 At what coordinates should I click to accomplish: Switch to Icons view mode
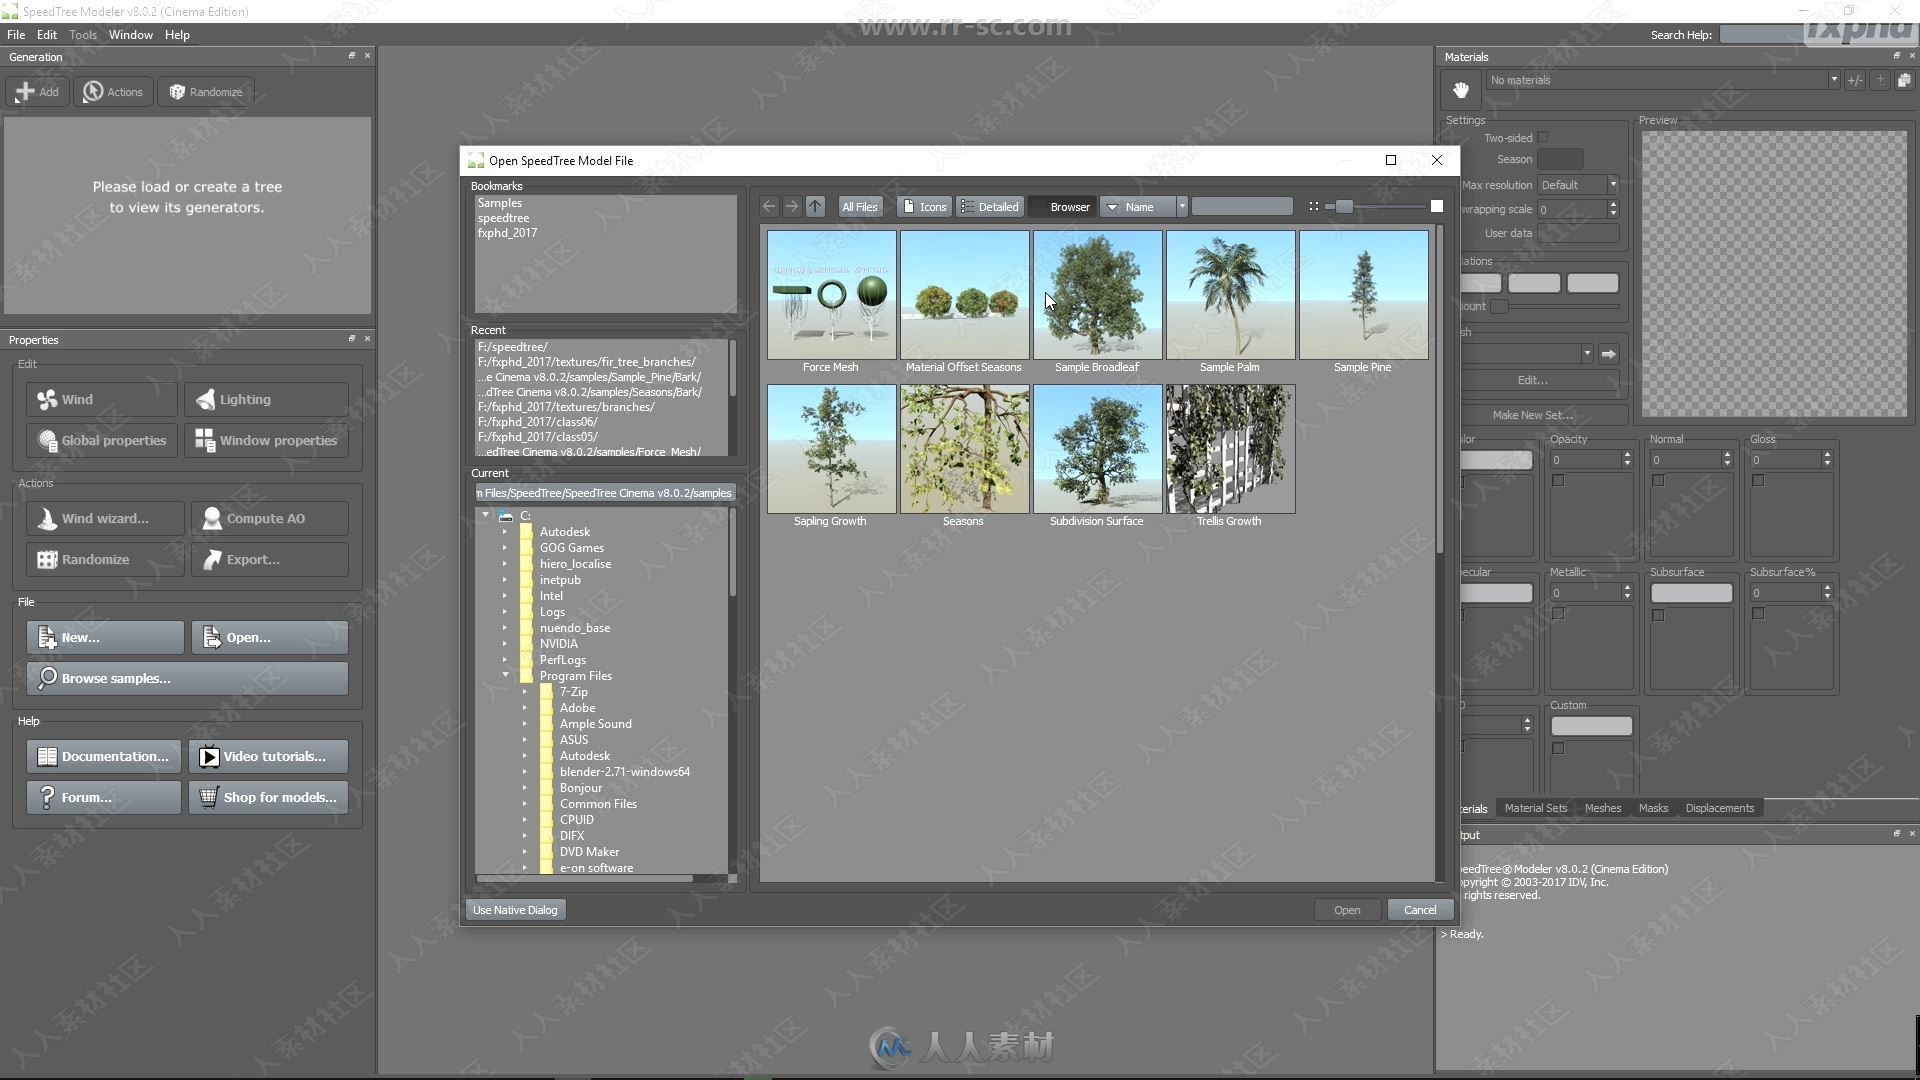(924, 206)
